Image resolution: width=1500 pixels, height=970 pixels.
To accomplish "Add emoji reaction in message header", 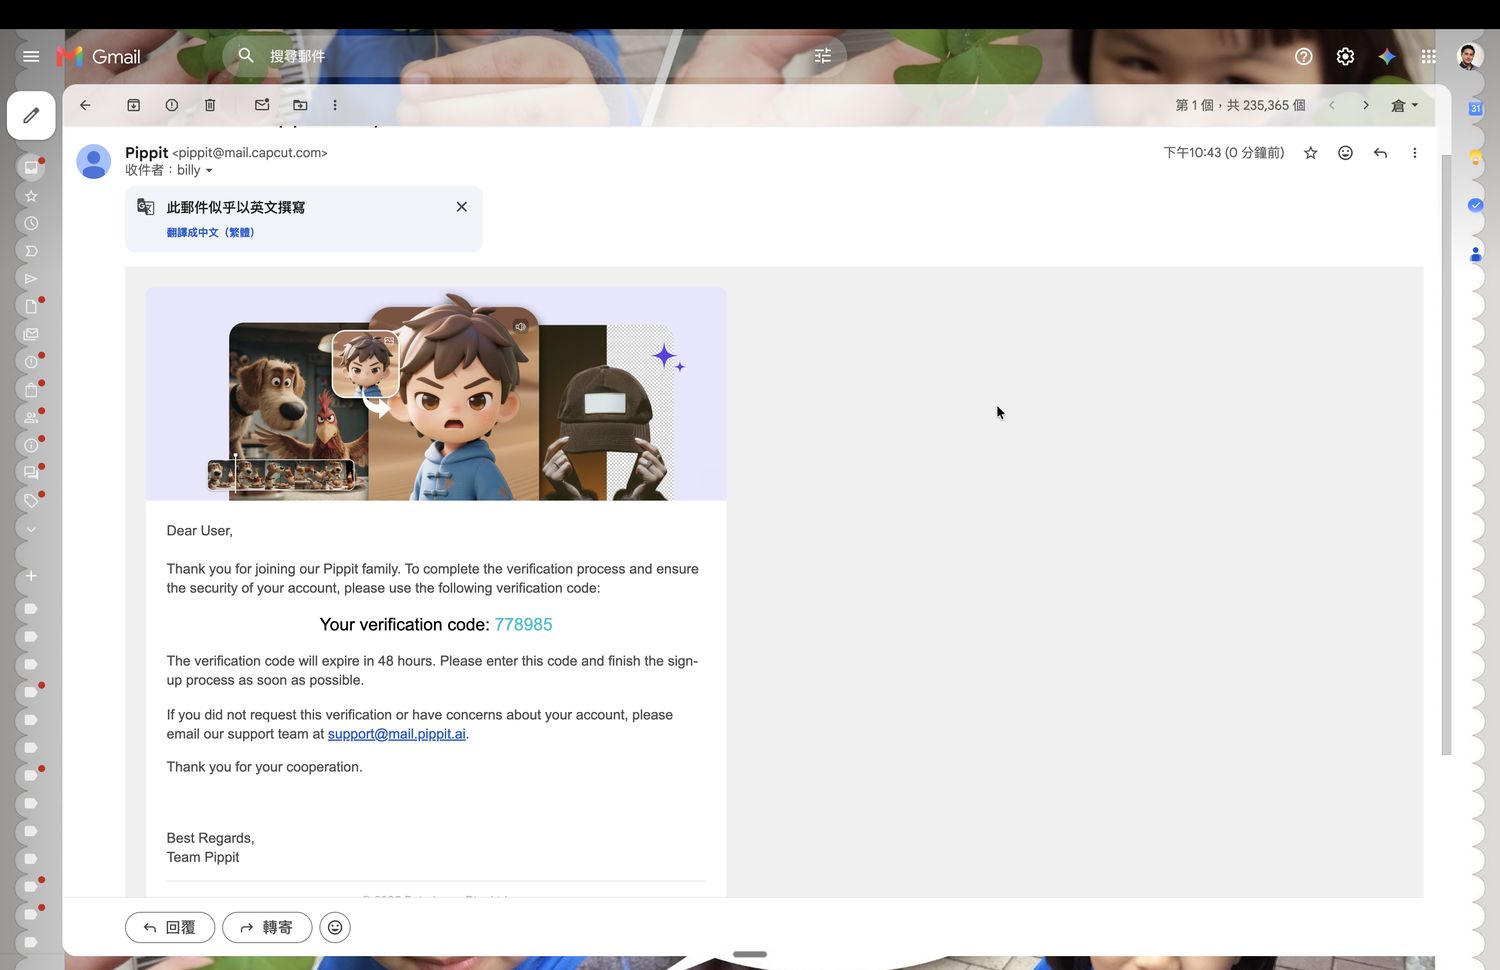I will (1346, 153).
